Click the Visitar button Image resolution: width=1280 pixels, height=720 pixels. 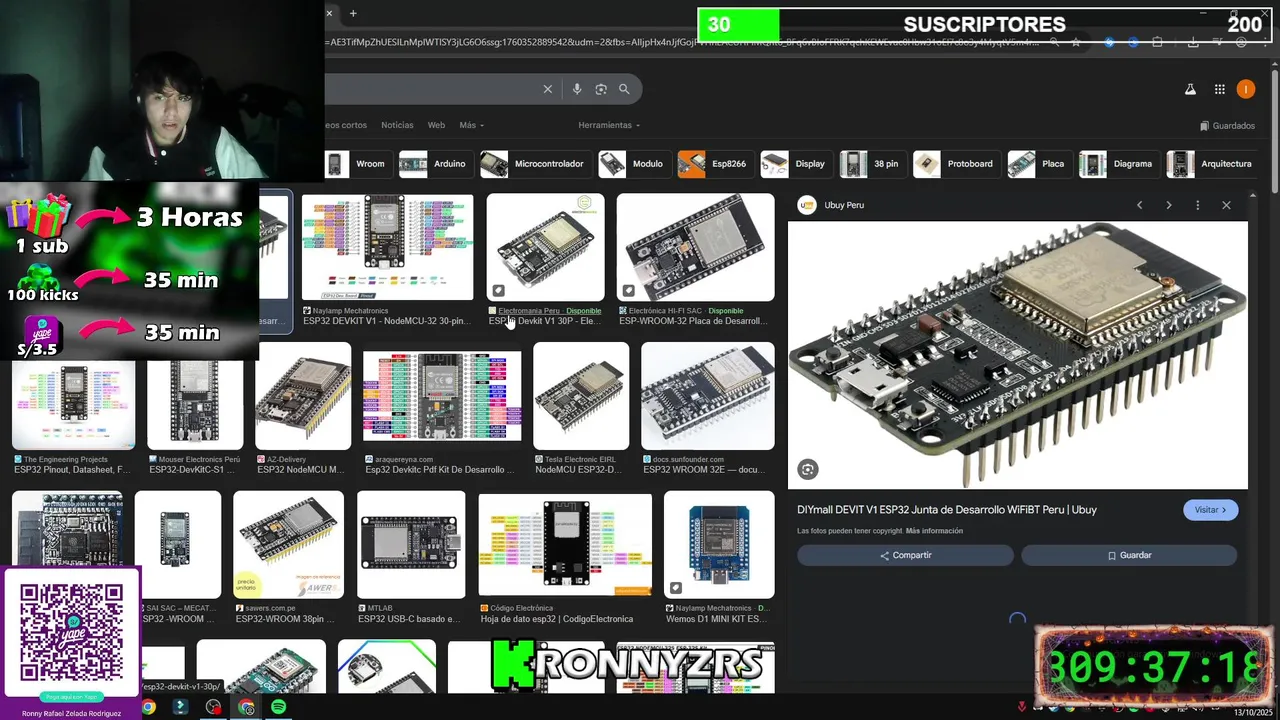1211,510
